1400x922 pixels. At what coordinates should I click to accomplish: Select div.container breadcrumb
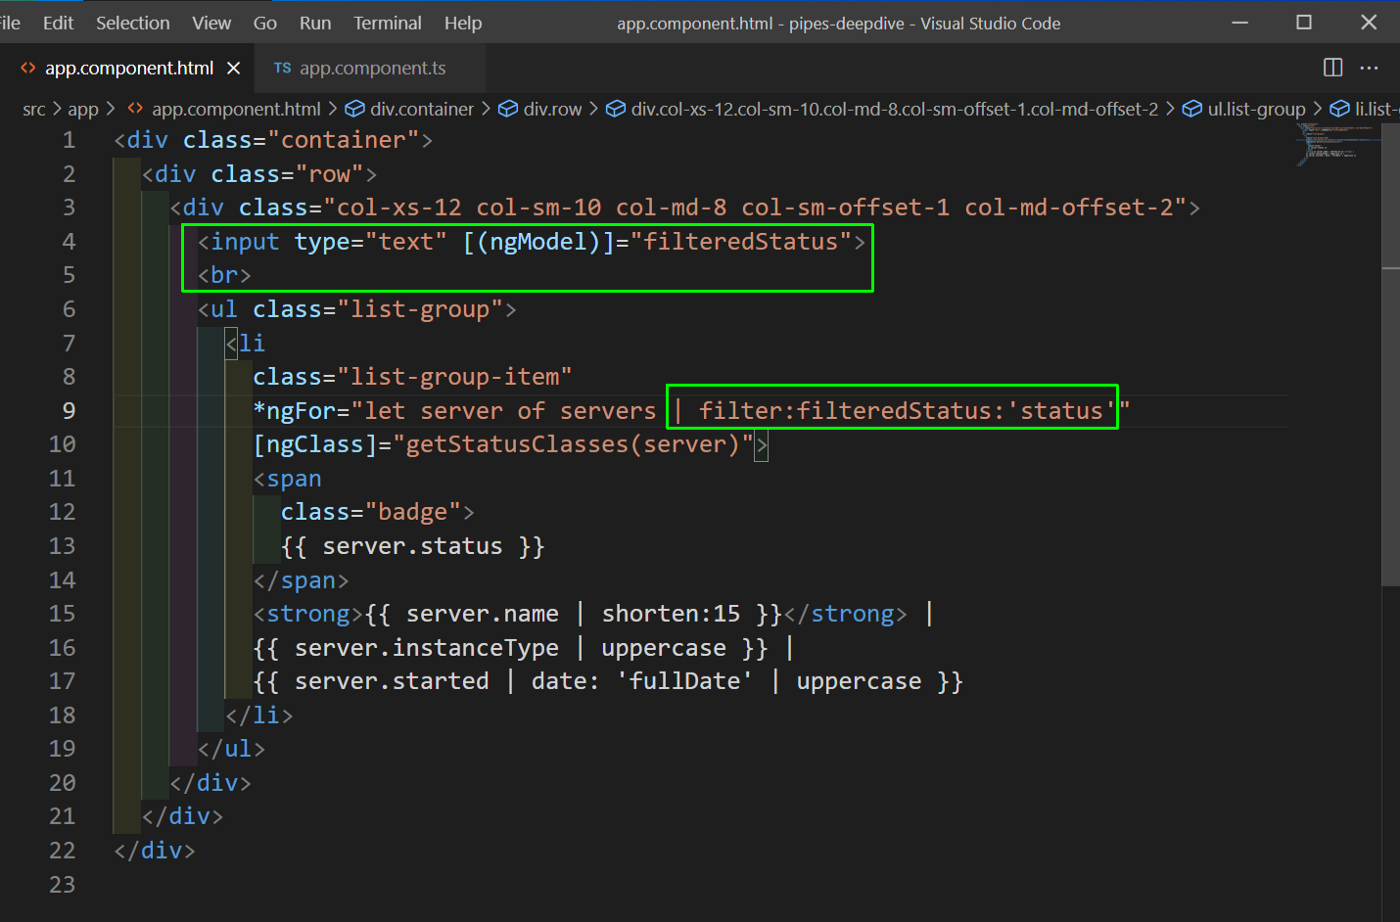point(422,109)
